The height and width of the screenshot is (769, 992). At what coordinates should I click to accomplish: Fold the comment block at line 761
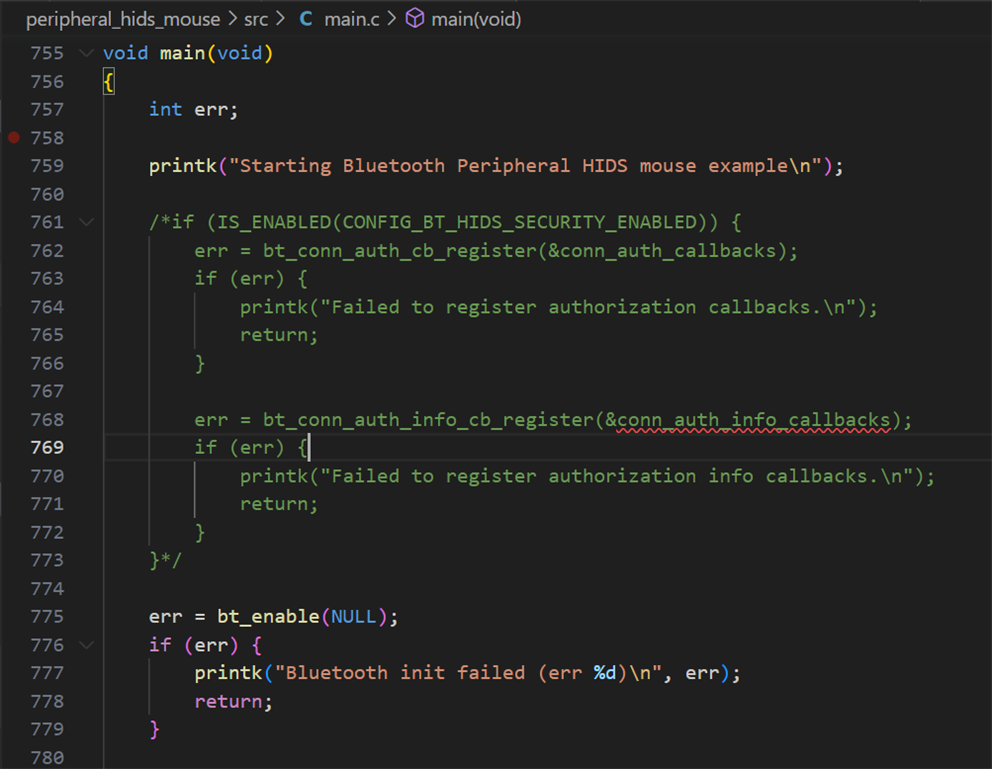pyautogui.click(x=86, y=222)
